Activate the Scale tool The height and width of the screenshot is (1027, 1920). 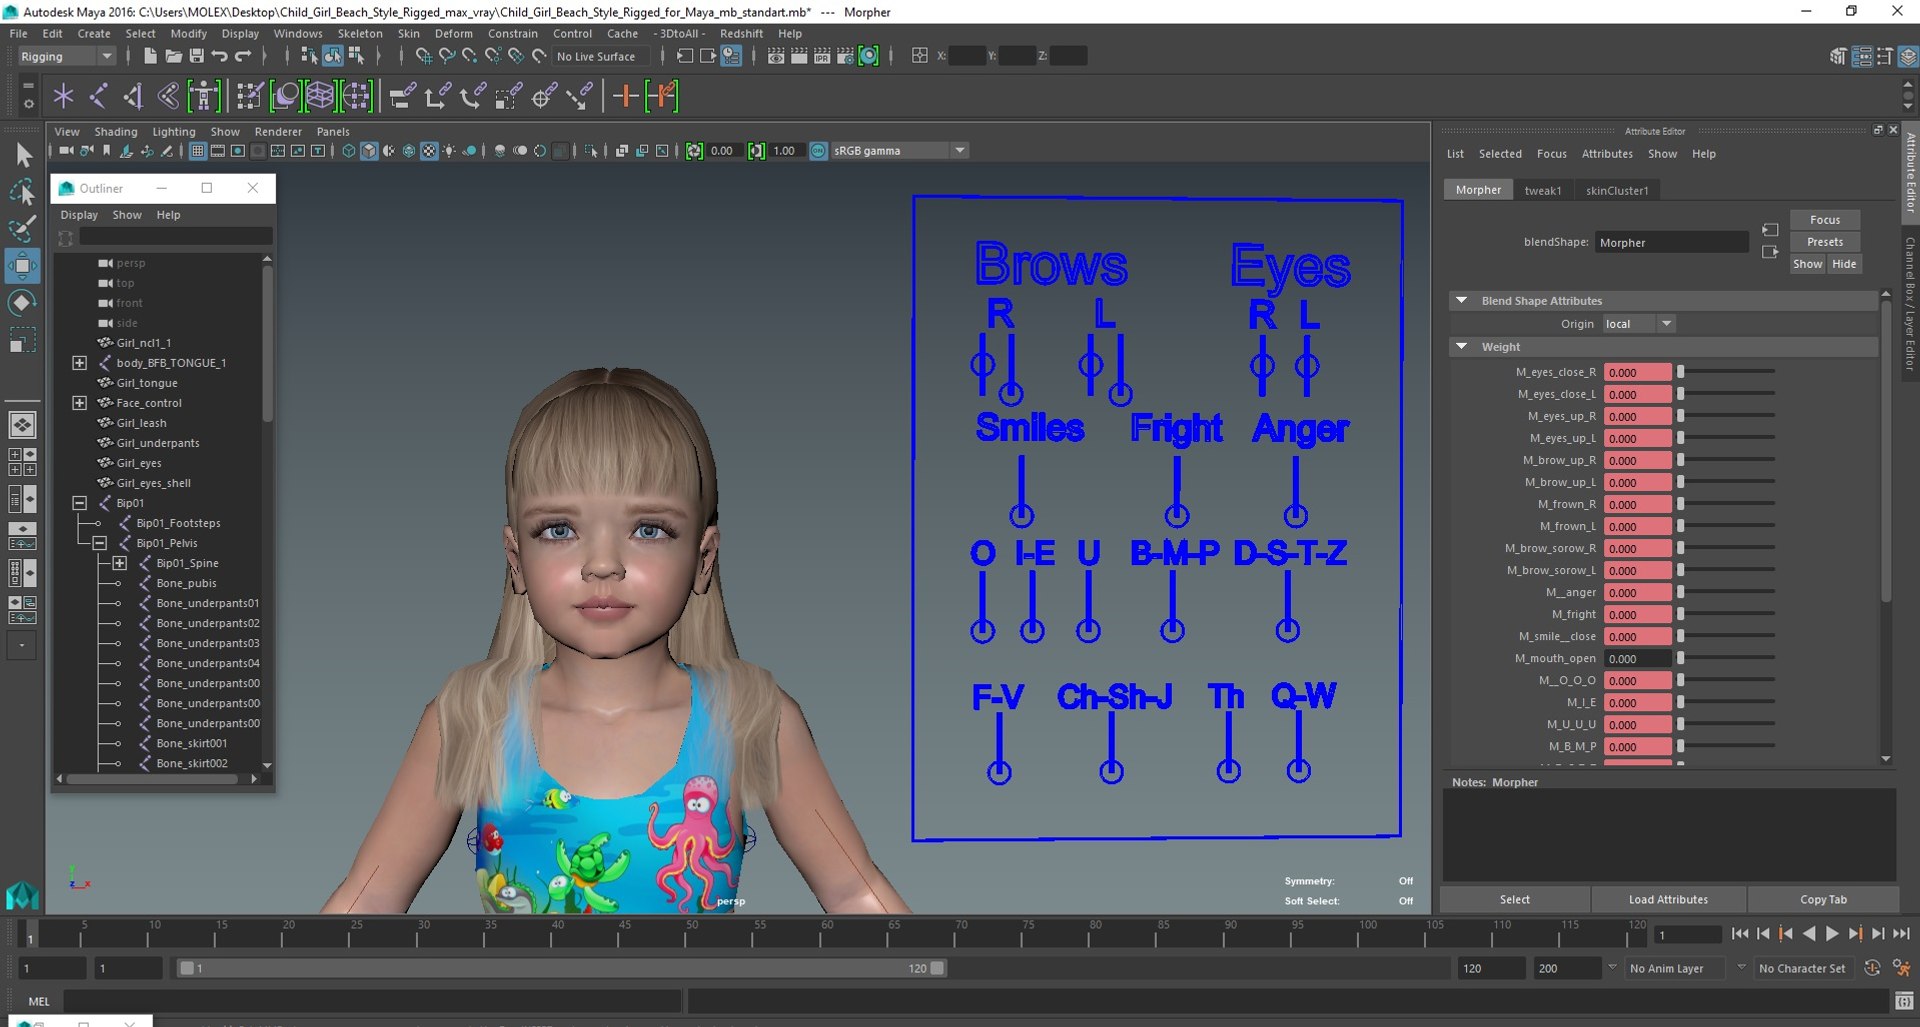(23, 340)
